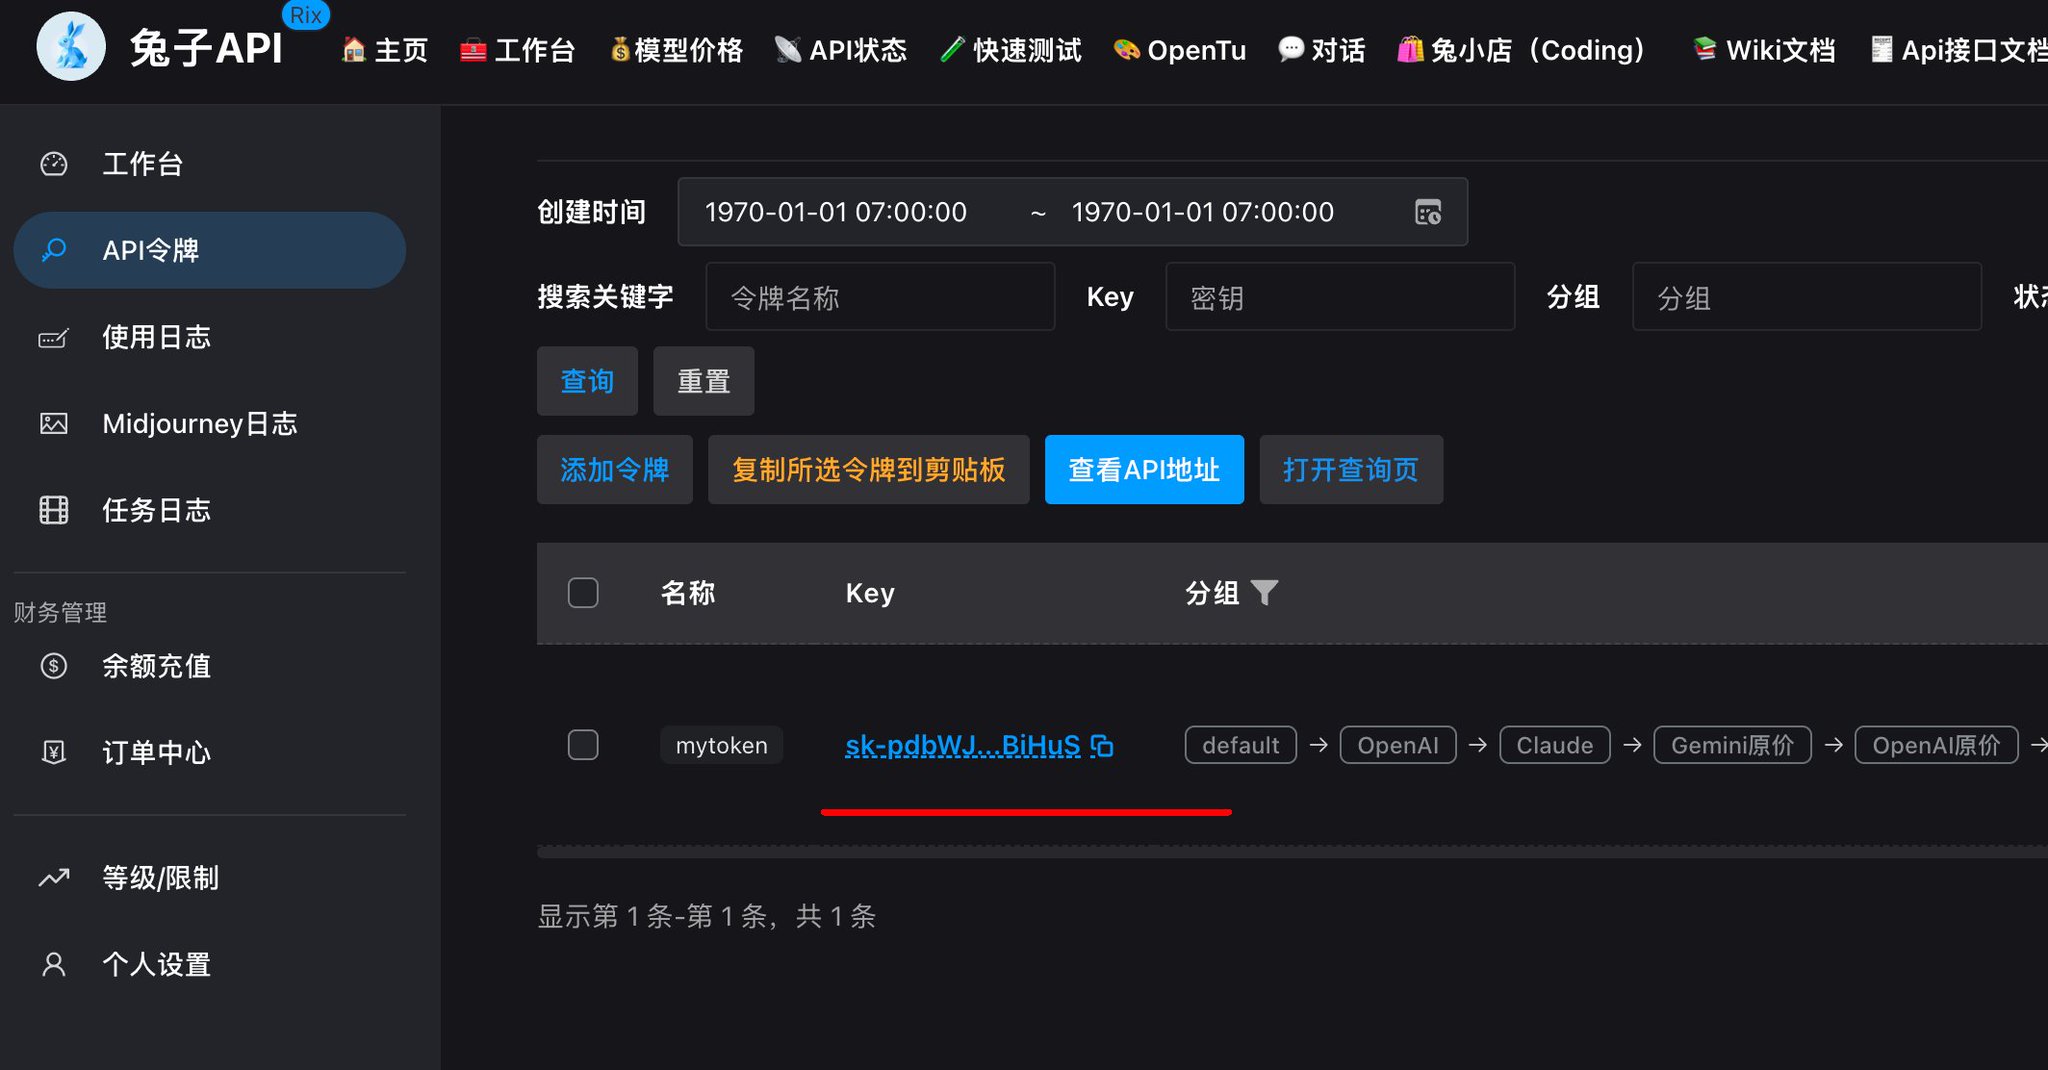Click the 查询 query button
This screenshot has width=2048, height=1070.
pyautogui.click(x=587, y=381)
